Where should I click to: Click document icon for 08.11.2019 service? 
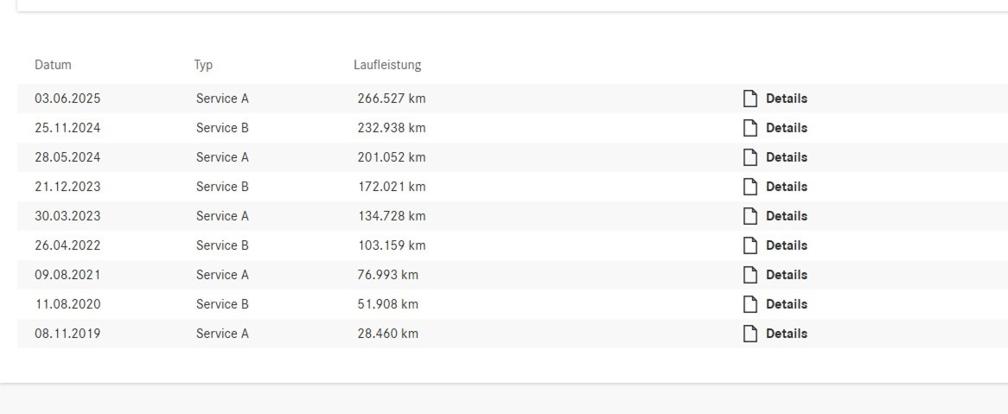click(x=750, y=334)
